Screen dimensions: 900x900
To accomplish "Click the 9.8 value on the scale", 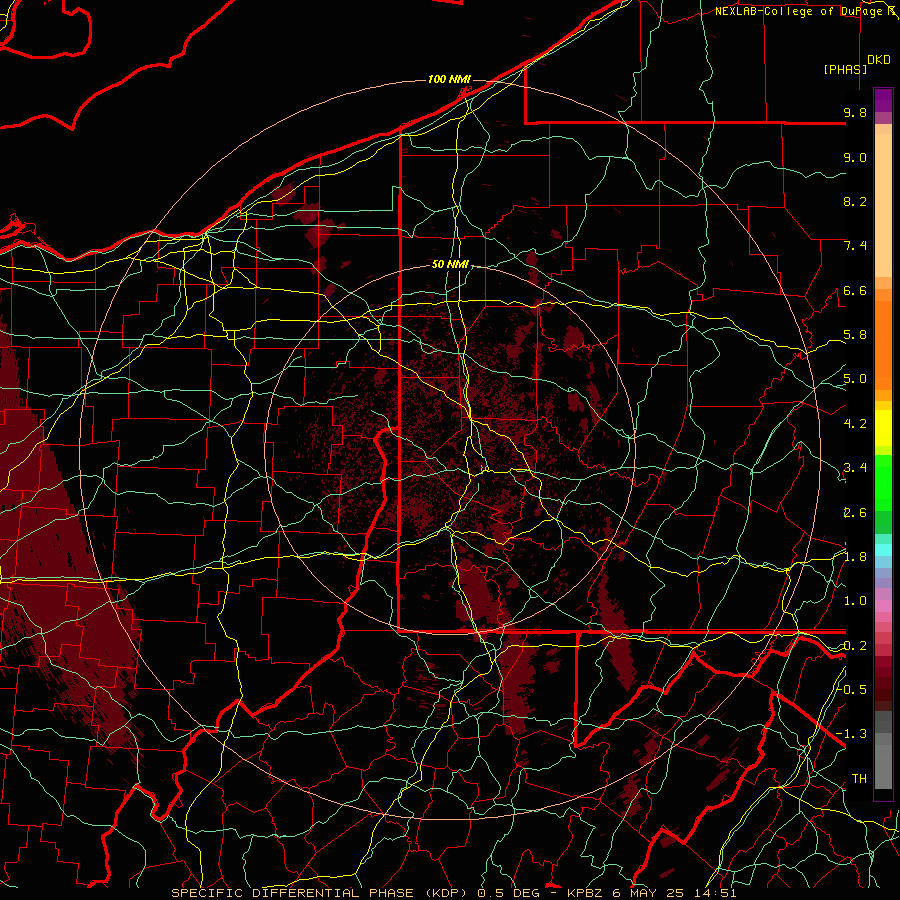I will (x=855, y=112).
